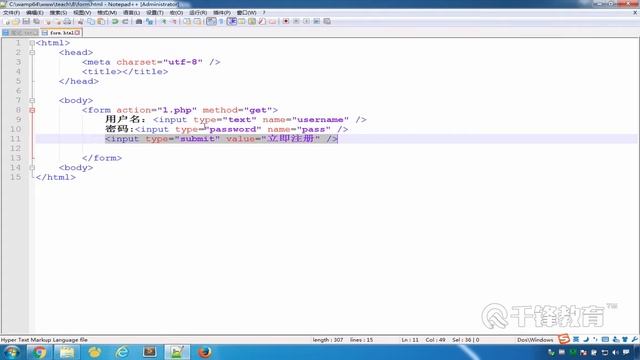The height and width of the screenshot is (360, 640).
Task: Place cursor in the <title></title> line
Action: pyautogui.click(x=125, y=71)
